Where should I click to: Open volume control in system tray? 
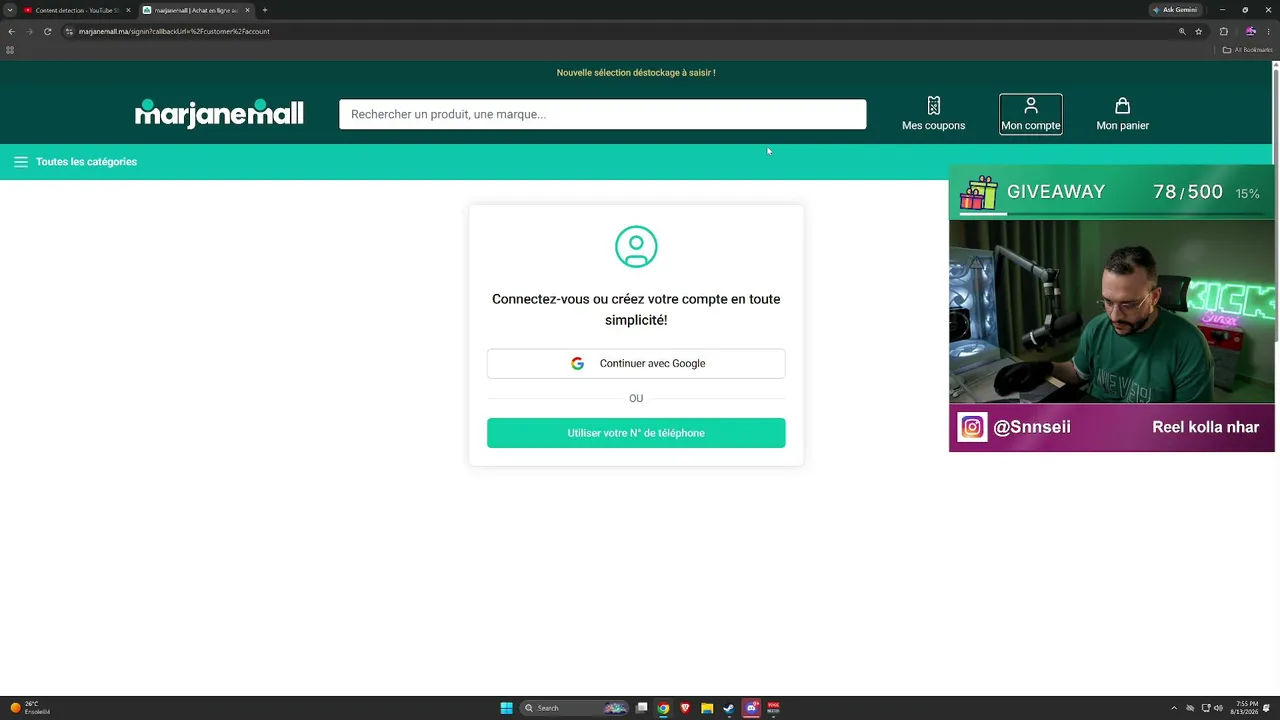pos(1218,708)
